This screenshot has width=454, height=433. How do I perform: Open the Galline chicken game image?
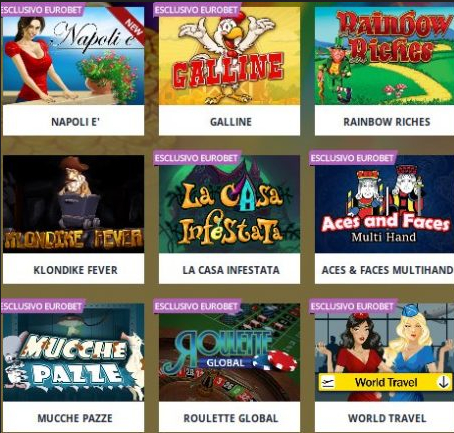pyautogui.click(x=229, y=56)
